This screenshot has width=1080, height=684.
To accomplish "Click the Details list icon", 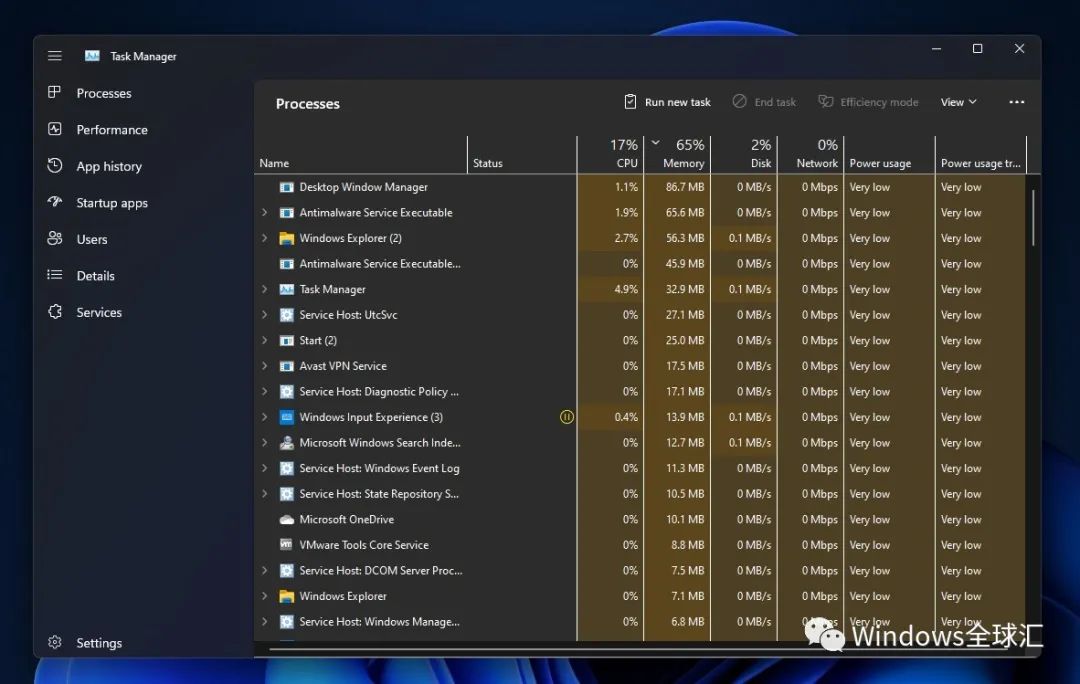I will (x=54, y=275).
